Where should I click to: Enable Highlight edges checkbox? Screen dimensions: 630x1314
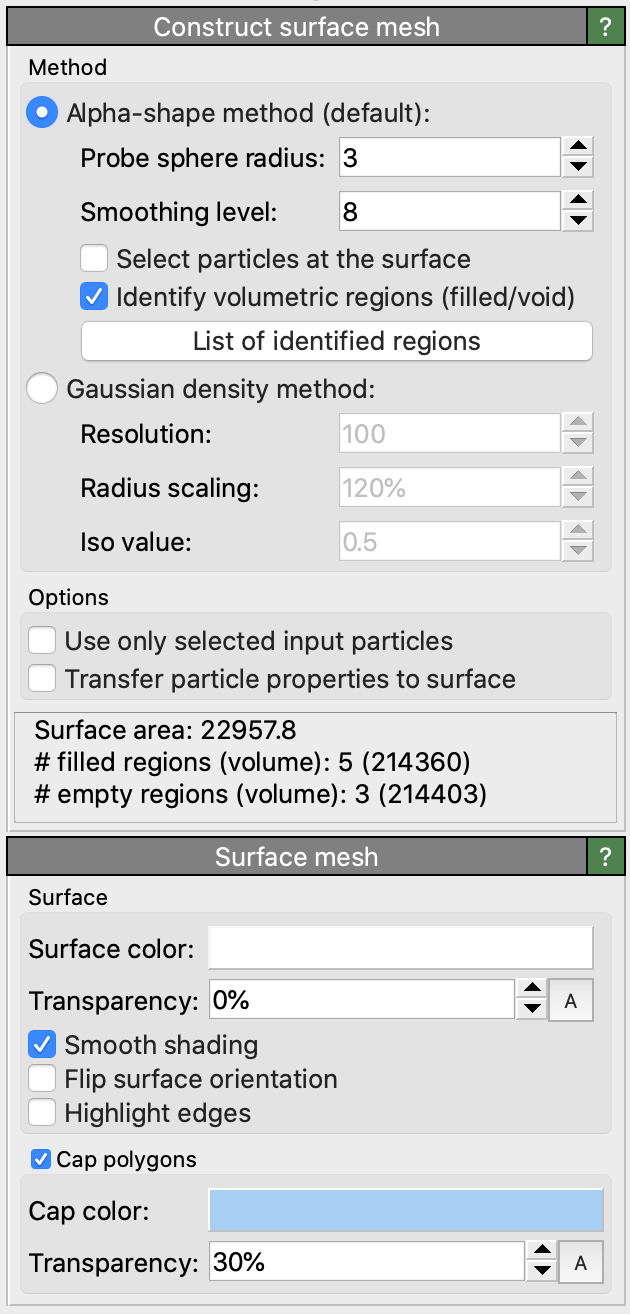tap(43, 1113)
